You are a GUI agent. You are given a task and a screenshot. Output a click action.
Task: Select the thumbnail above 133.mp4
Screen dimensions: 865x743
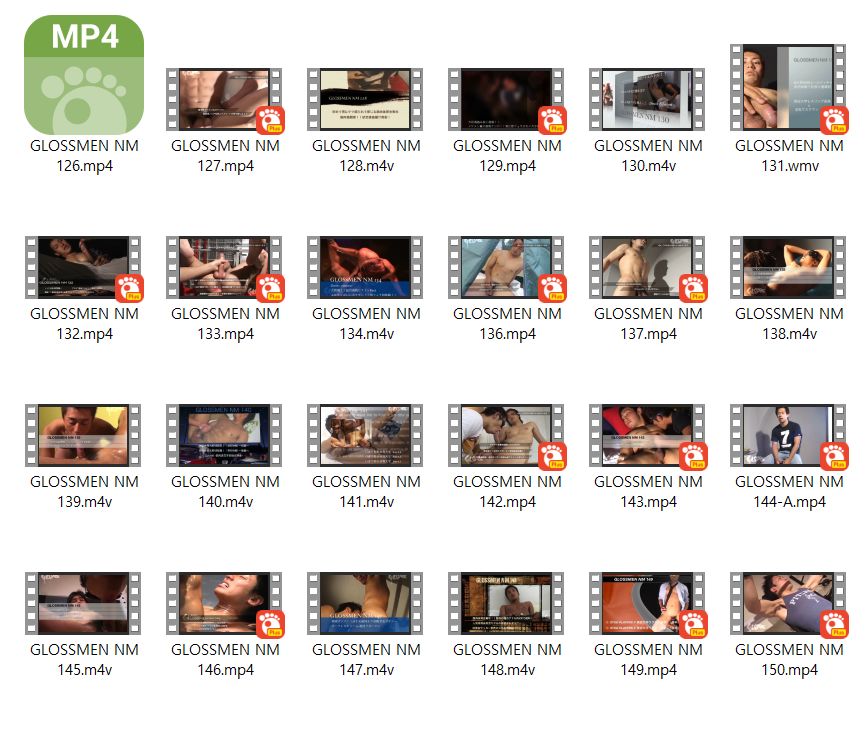(225, 268)
